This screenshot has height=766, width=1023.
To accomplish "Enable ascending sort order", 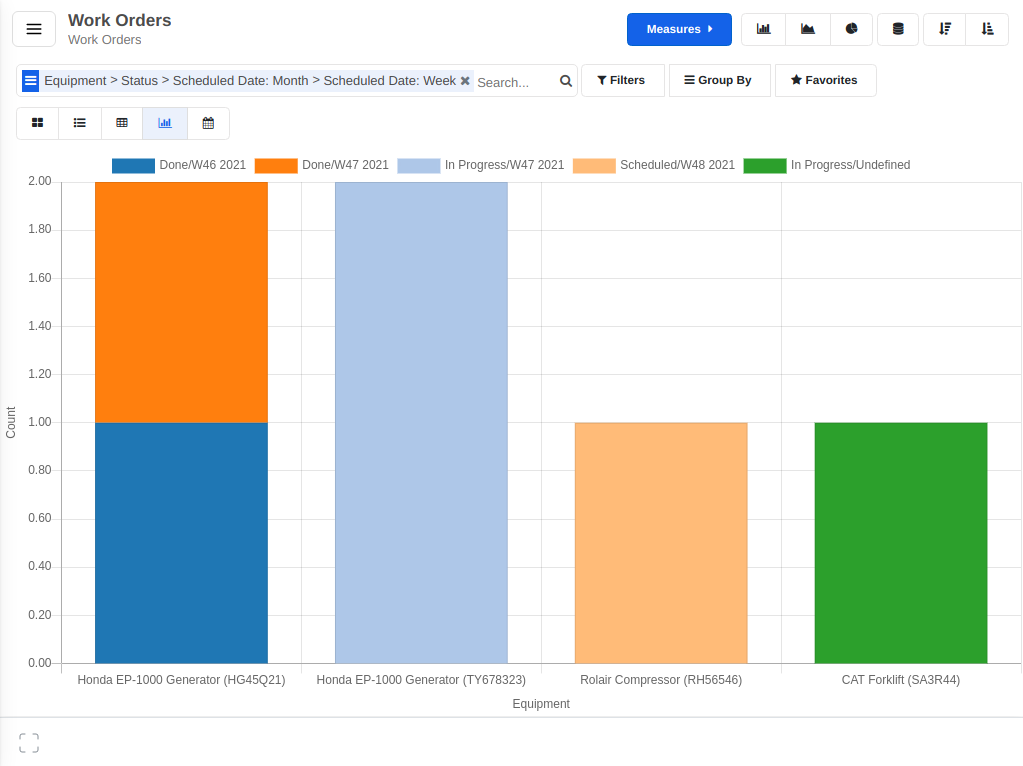I will 987,29.
